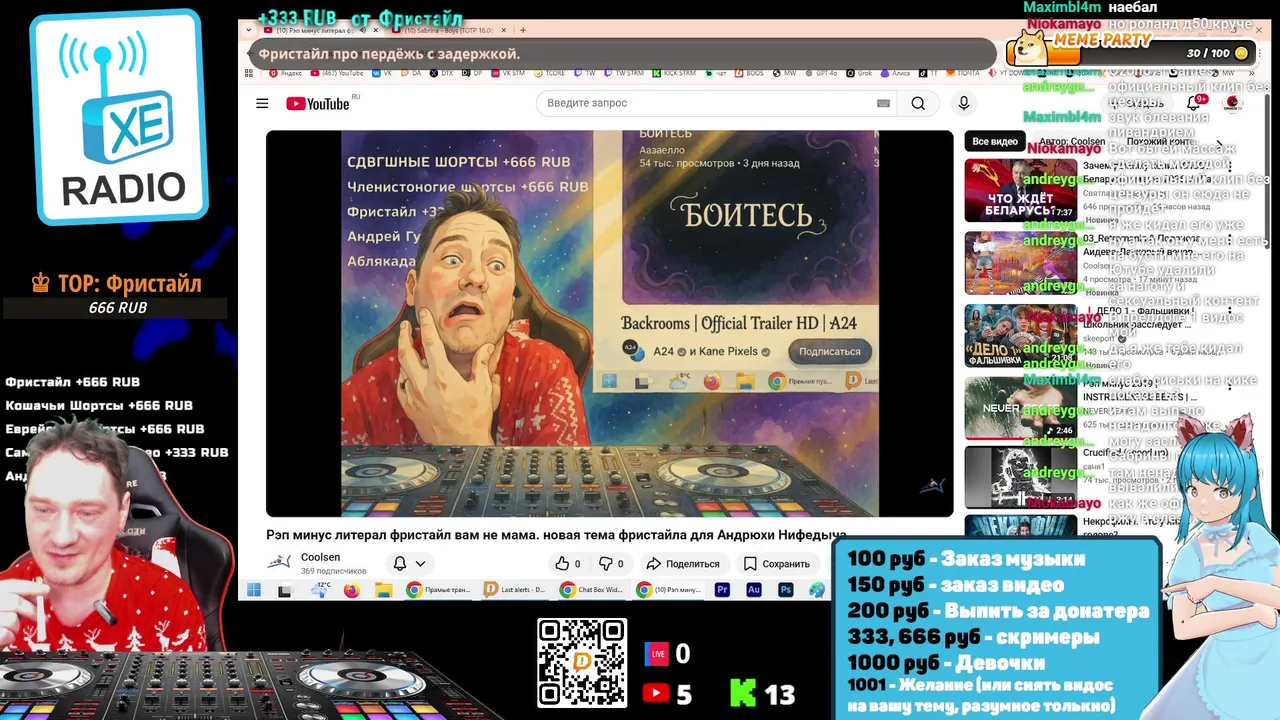
Task: Open the Coolsen channel avatar
Action: 280,563
